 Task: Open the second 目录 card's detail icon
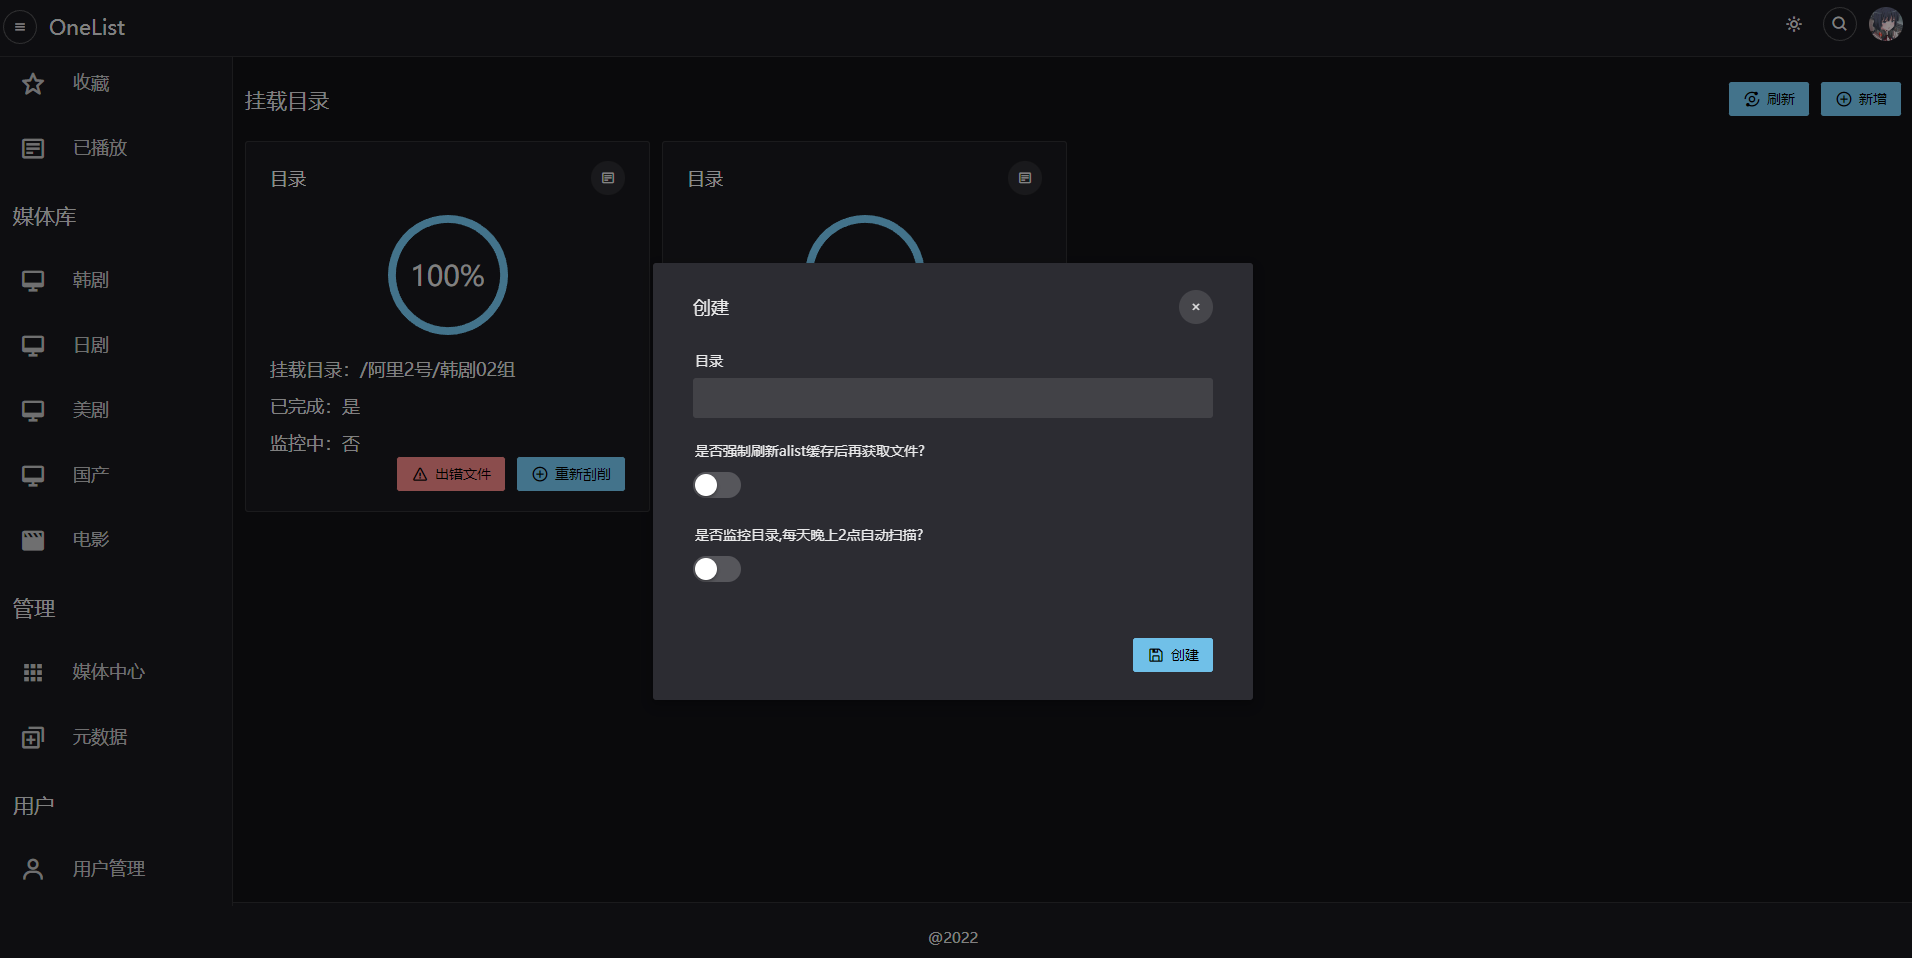[1025, 178]
